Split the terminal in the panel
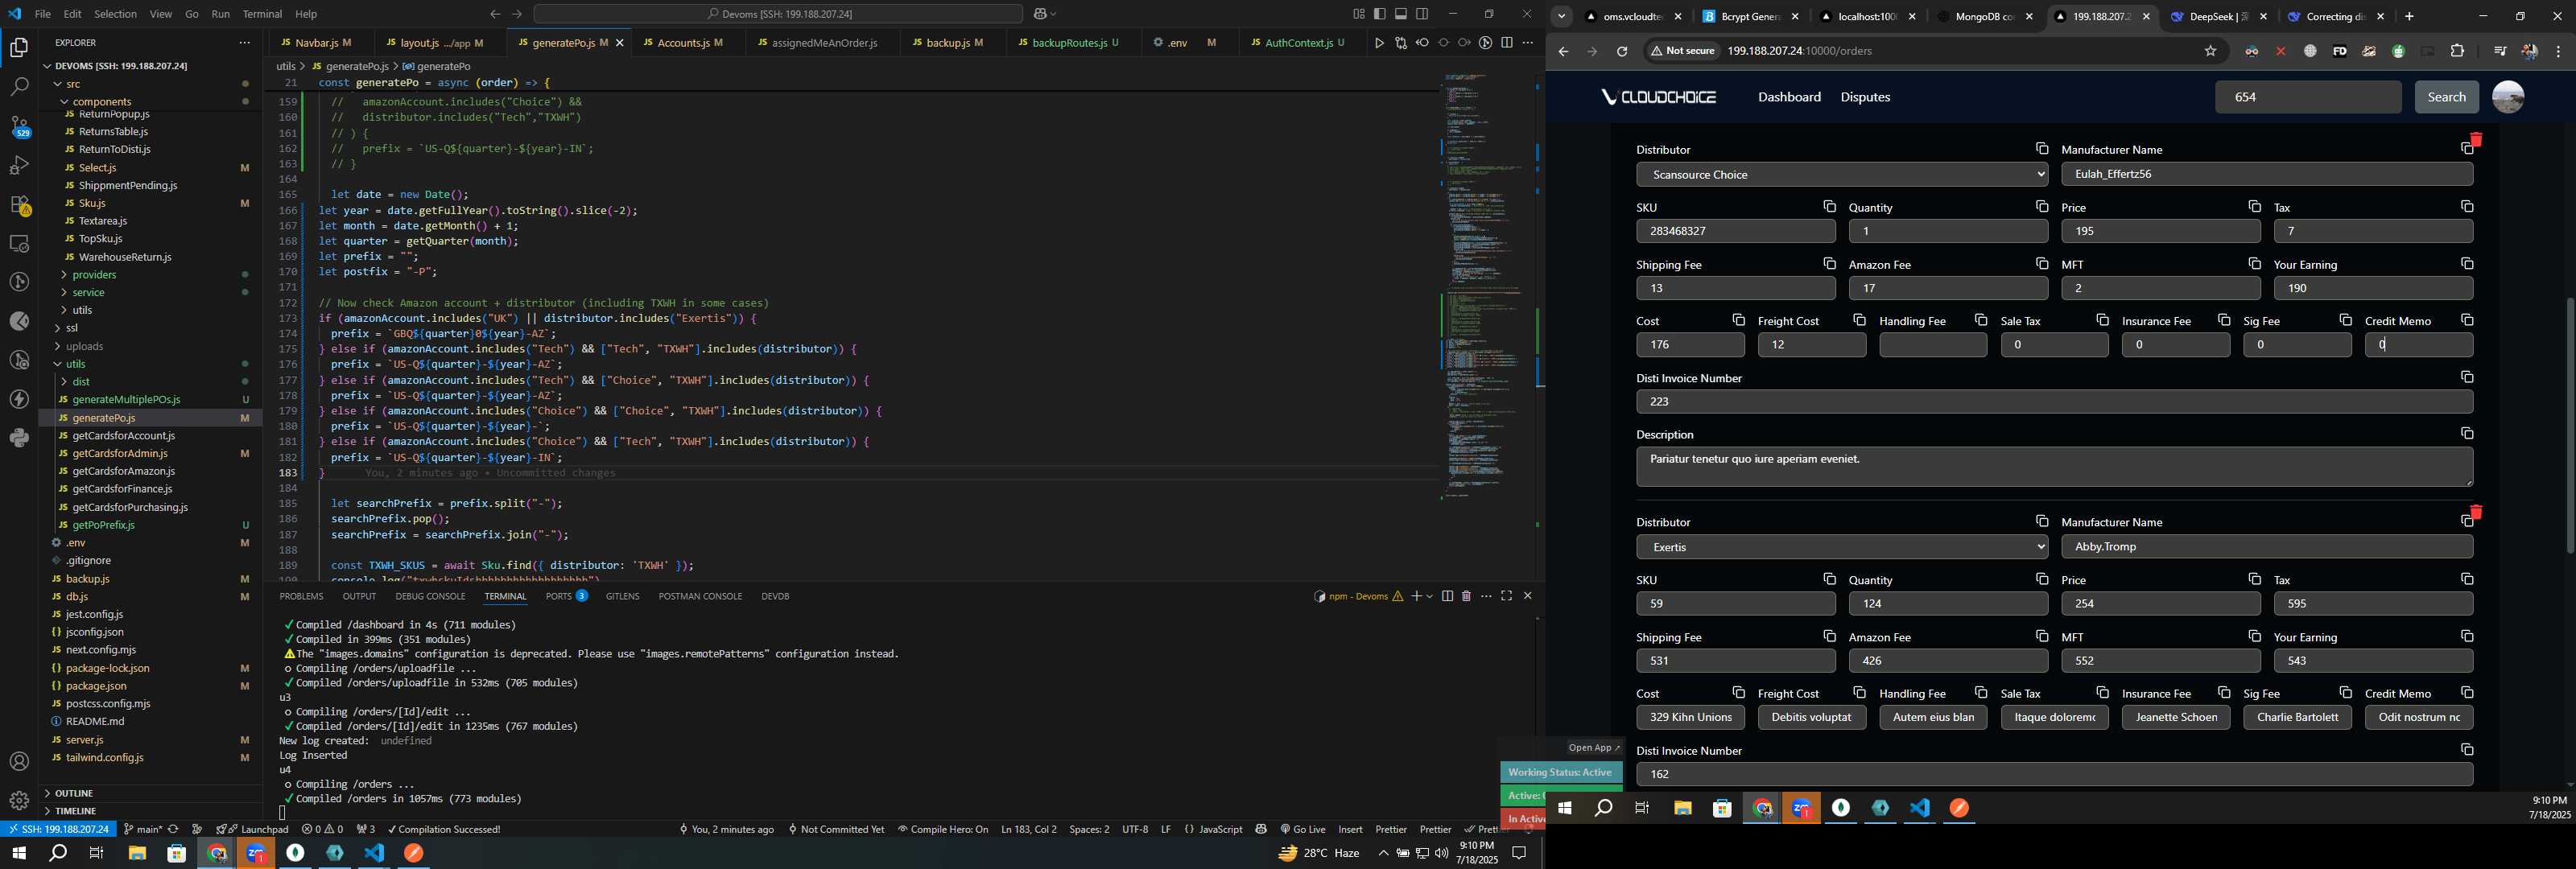 (1447, 596)
